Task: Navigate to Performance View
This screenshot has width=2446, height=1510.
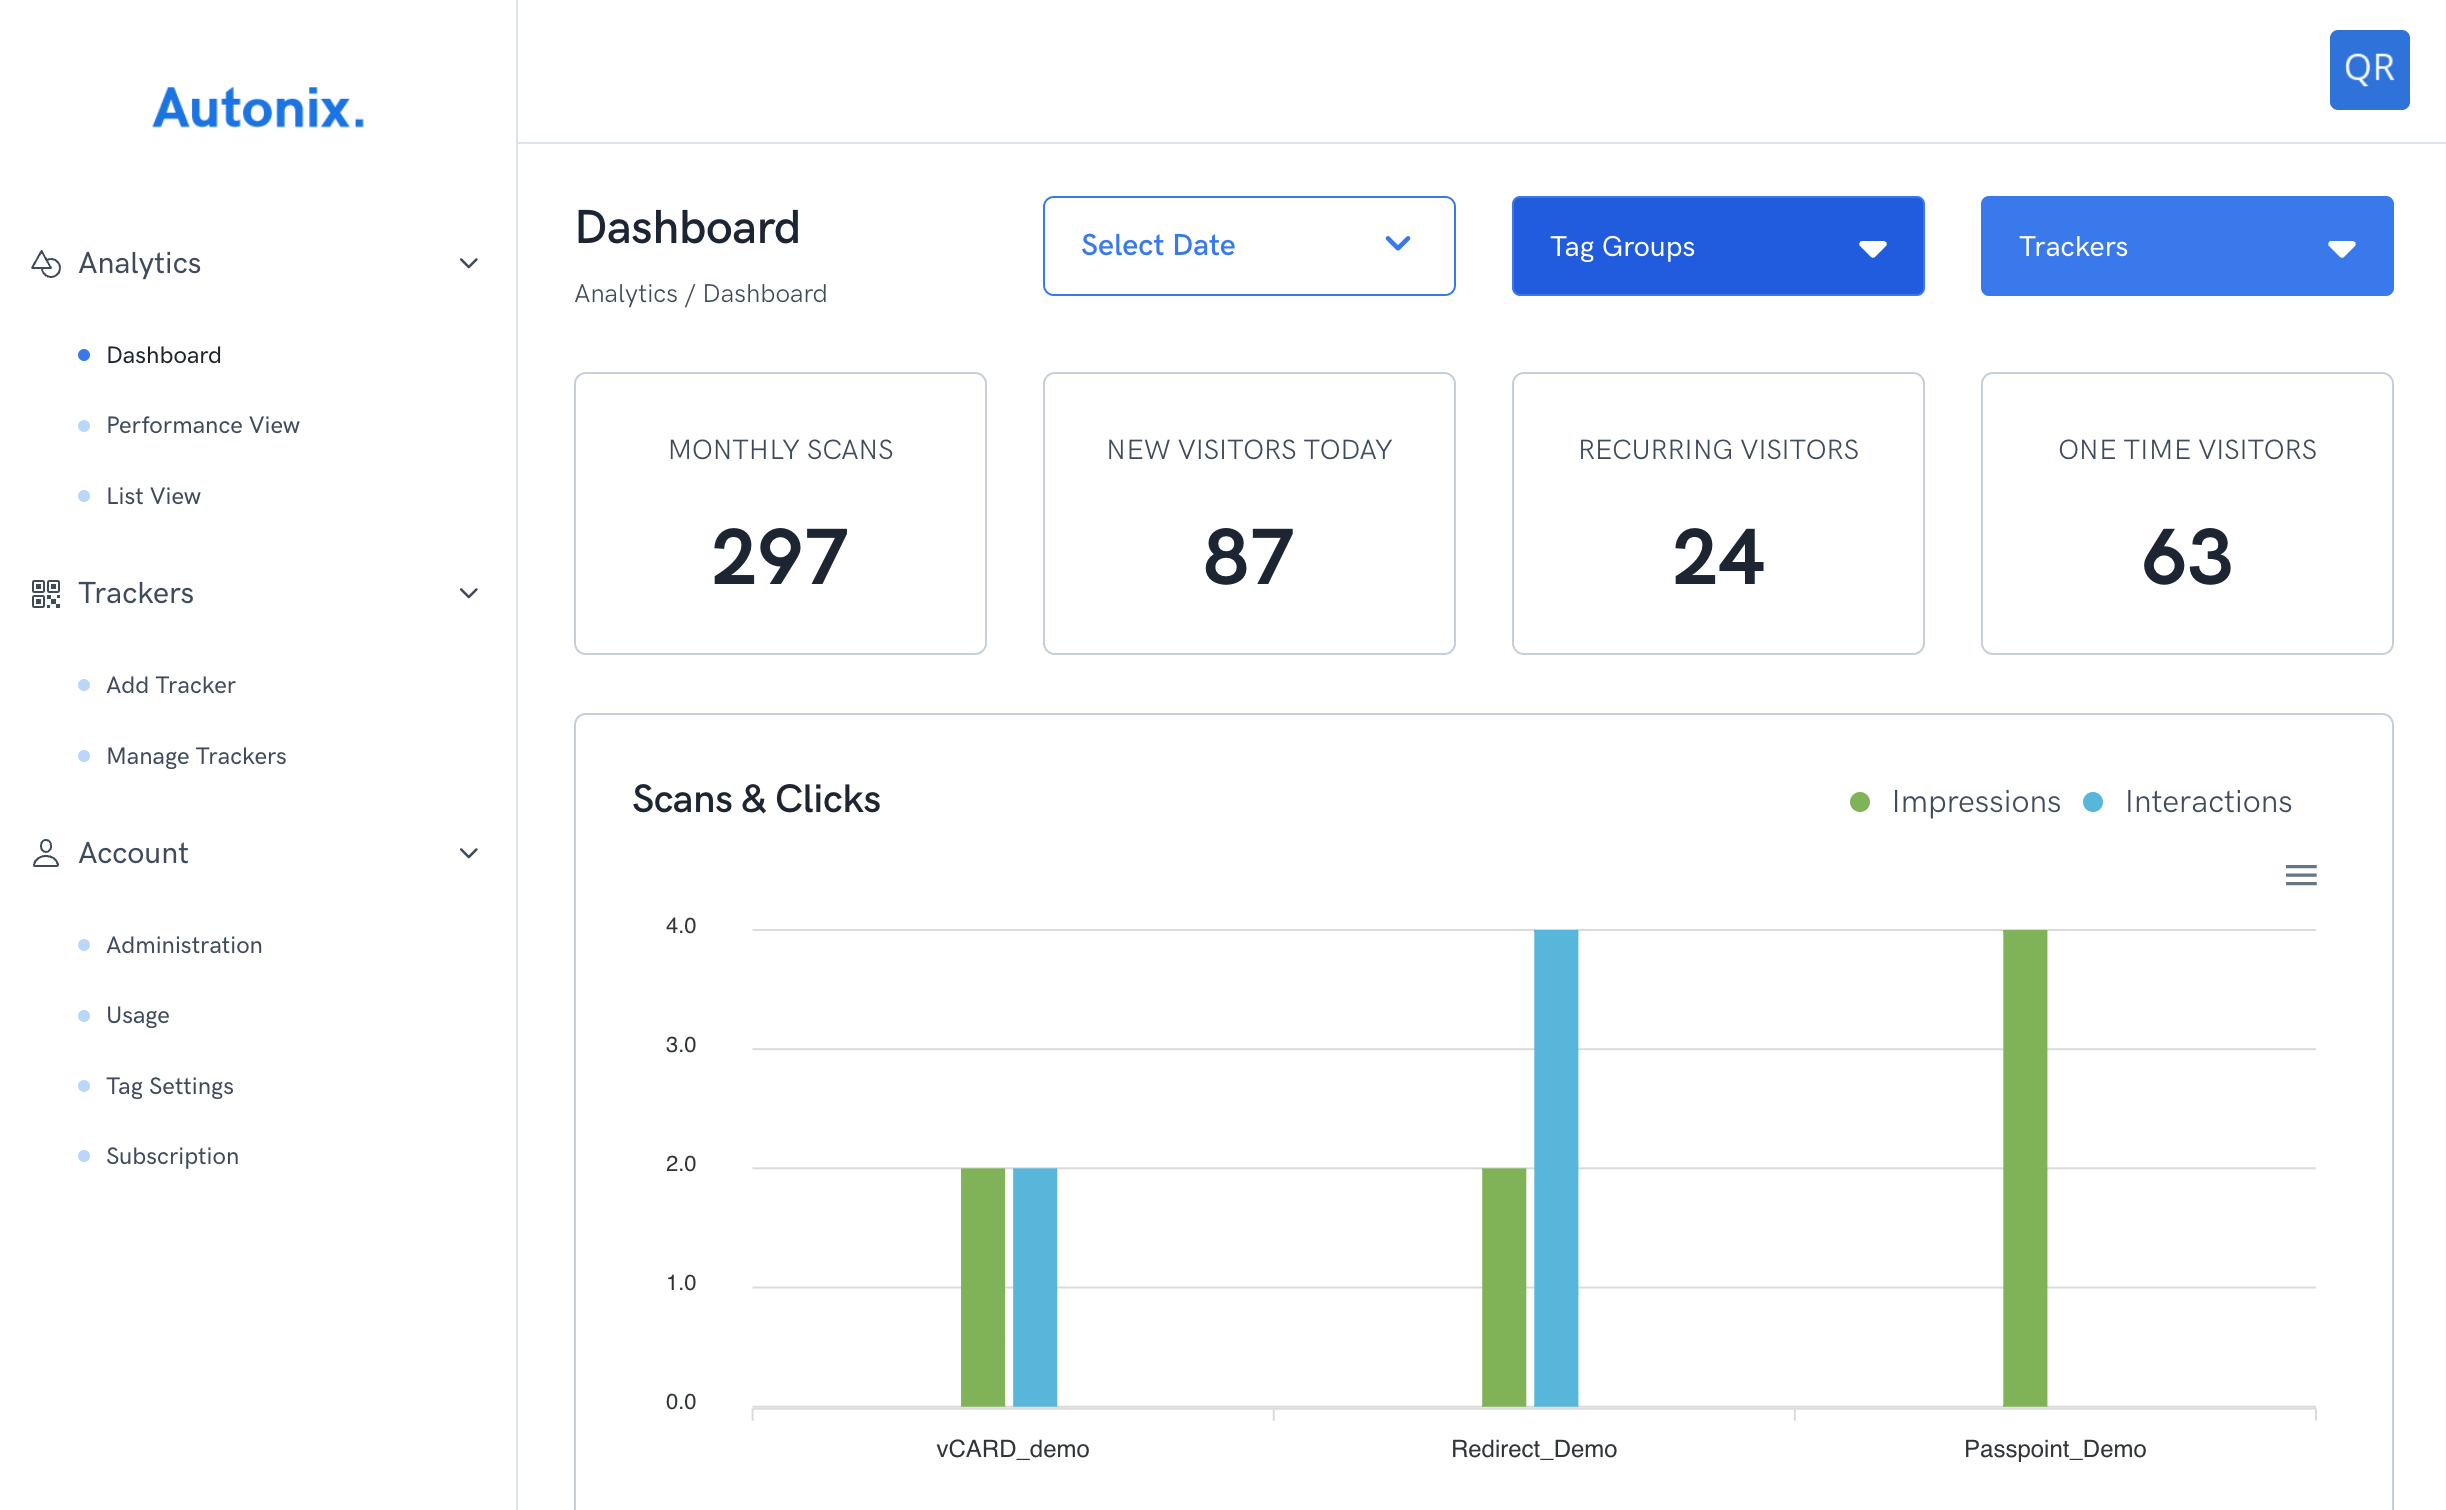Action: tap(203, 425)
